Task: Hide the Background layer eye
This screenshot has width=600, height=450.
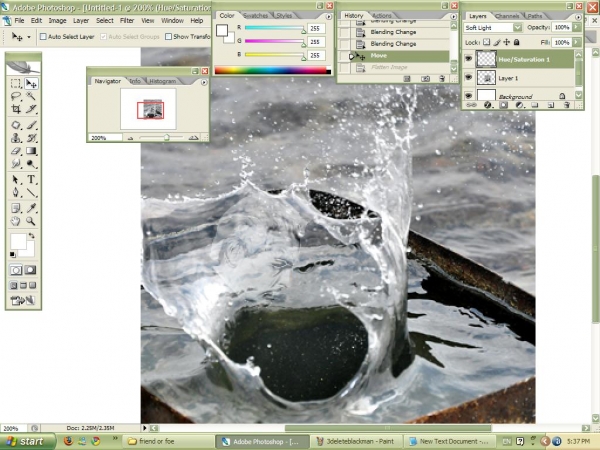Action: (x=468, y=95)
